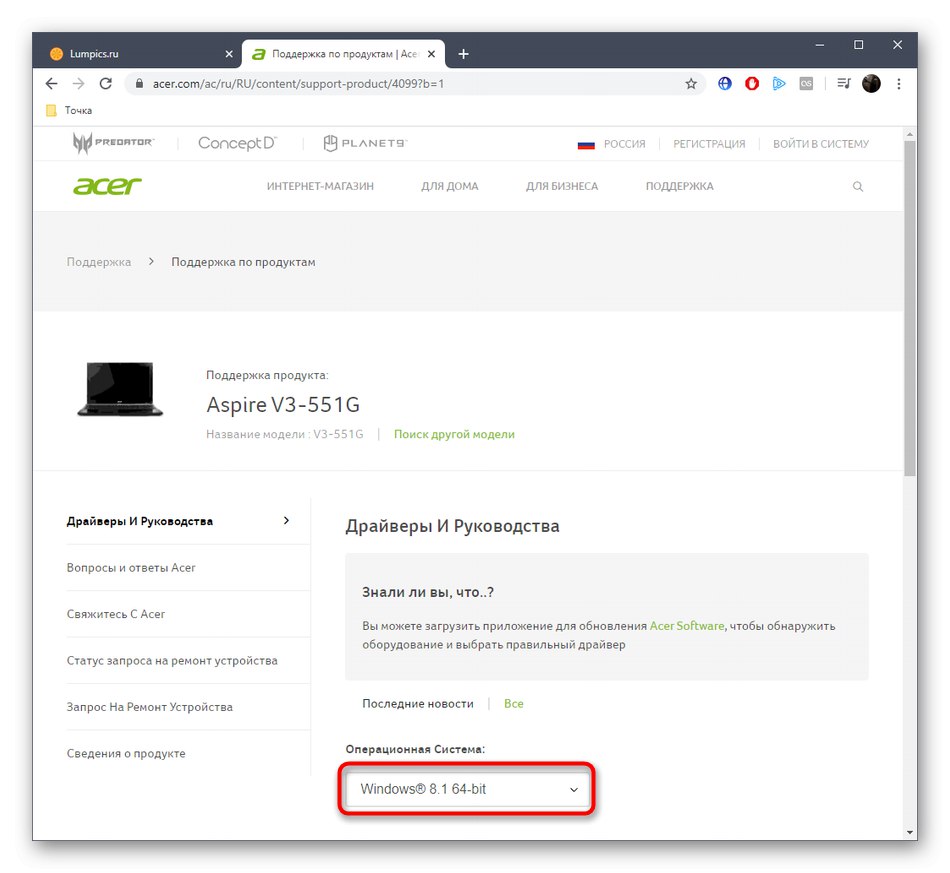Screen dimensions: 950x873
Task: Click the address bar URL
Action: [298, 84]
